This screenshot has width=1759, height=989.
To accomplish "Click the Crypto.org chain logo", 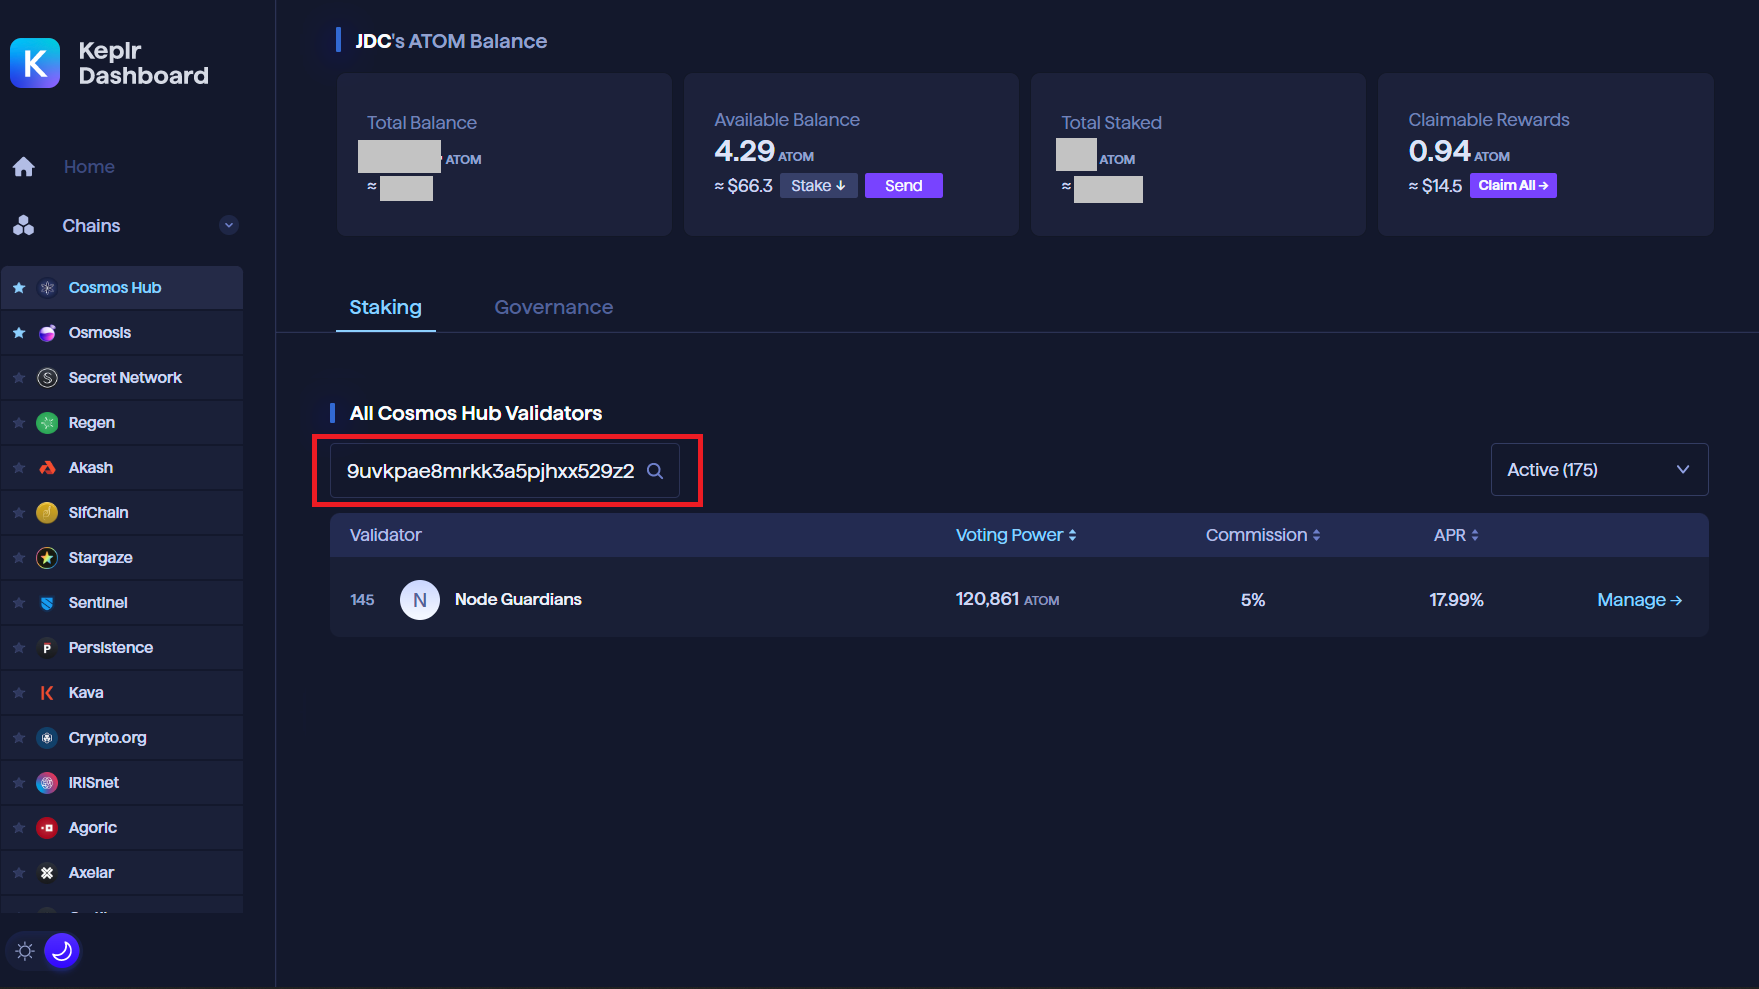I will tap(47, 738).
